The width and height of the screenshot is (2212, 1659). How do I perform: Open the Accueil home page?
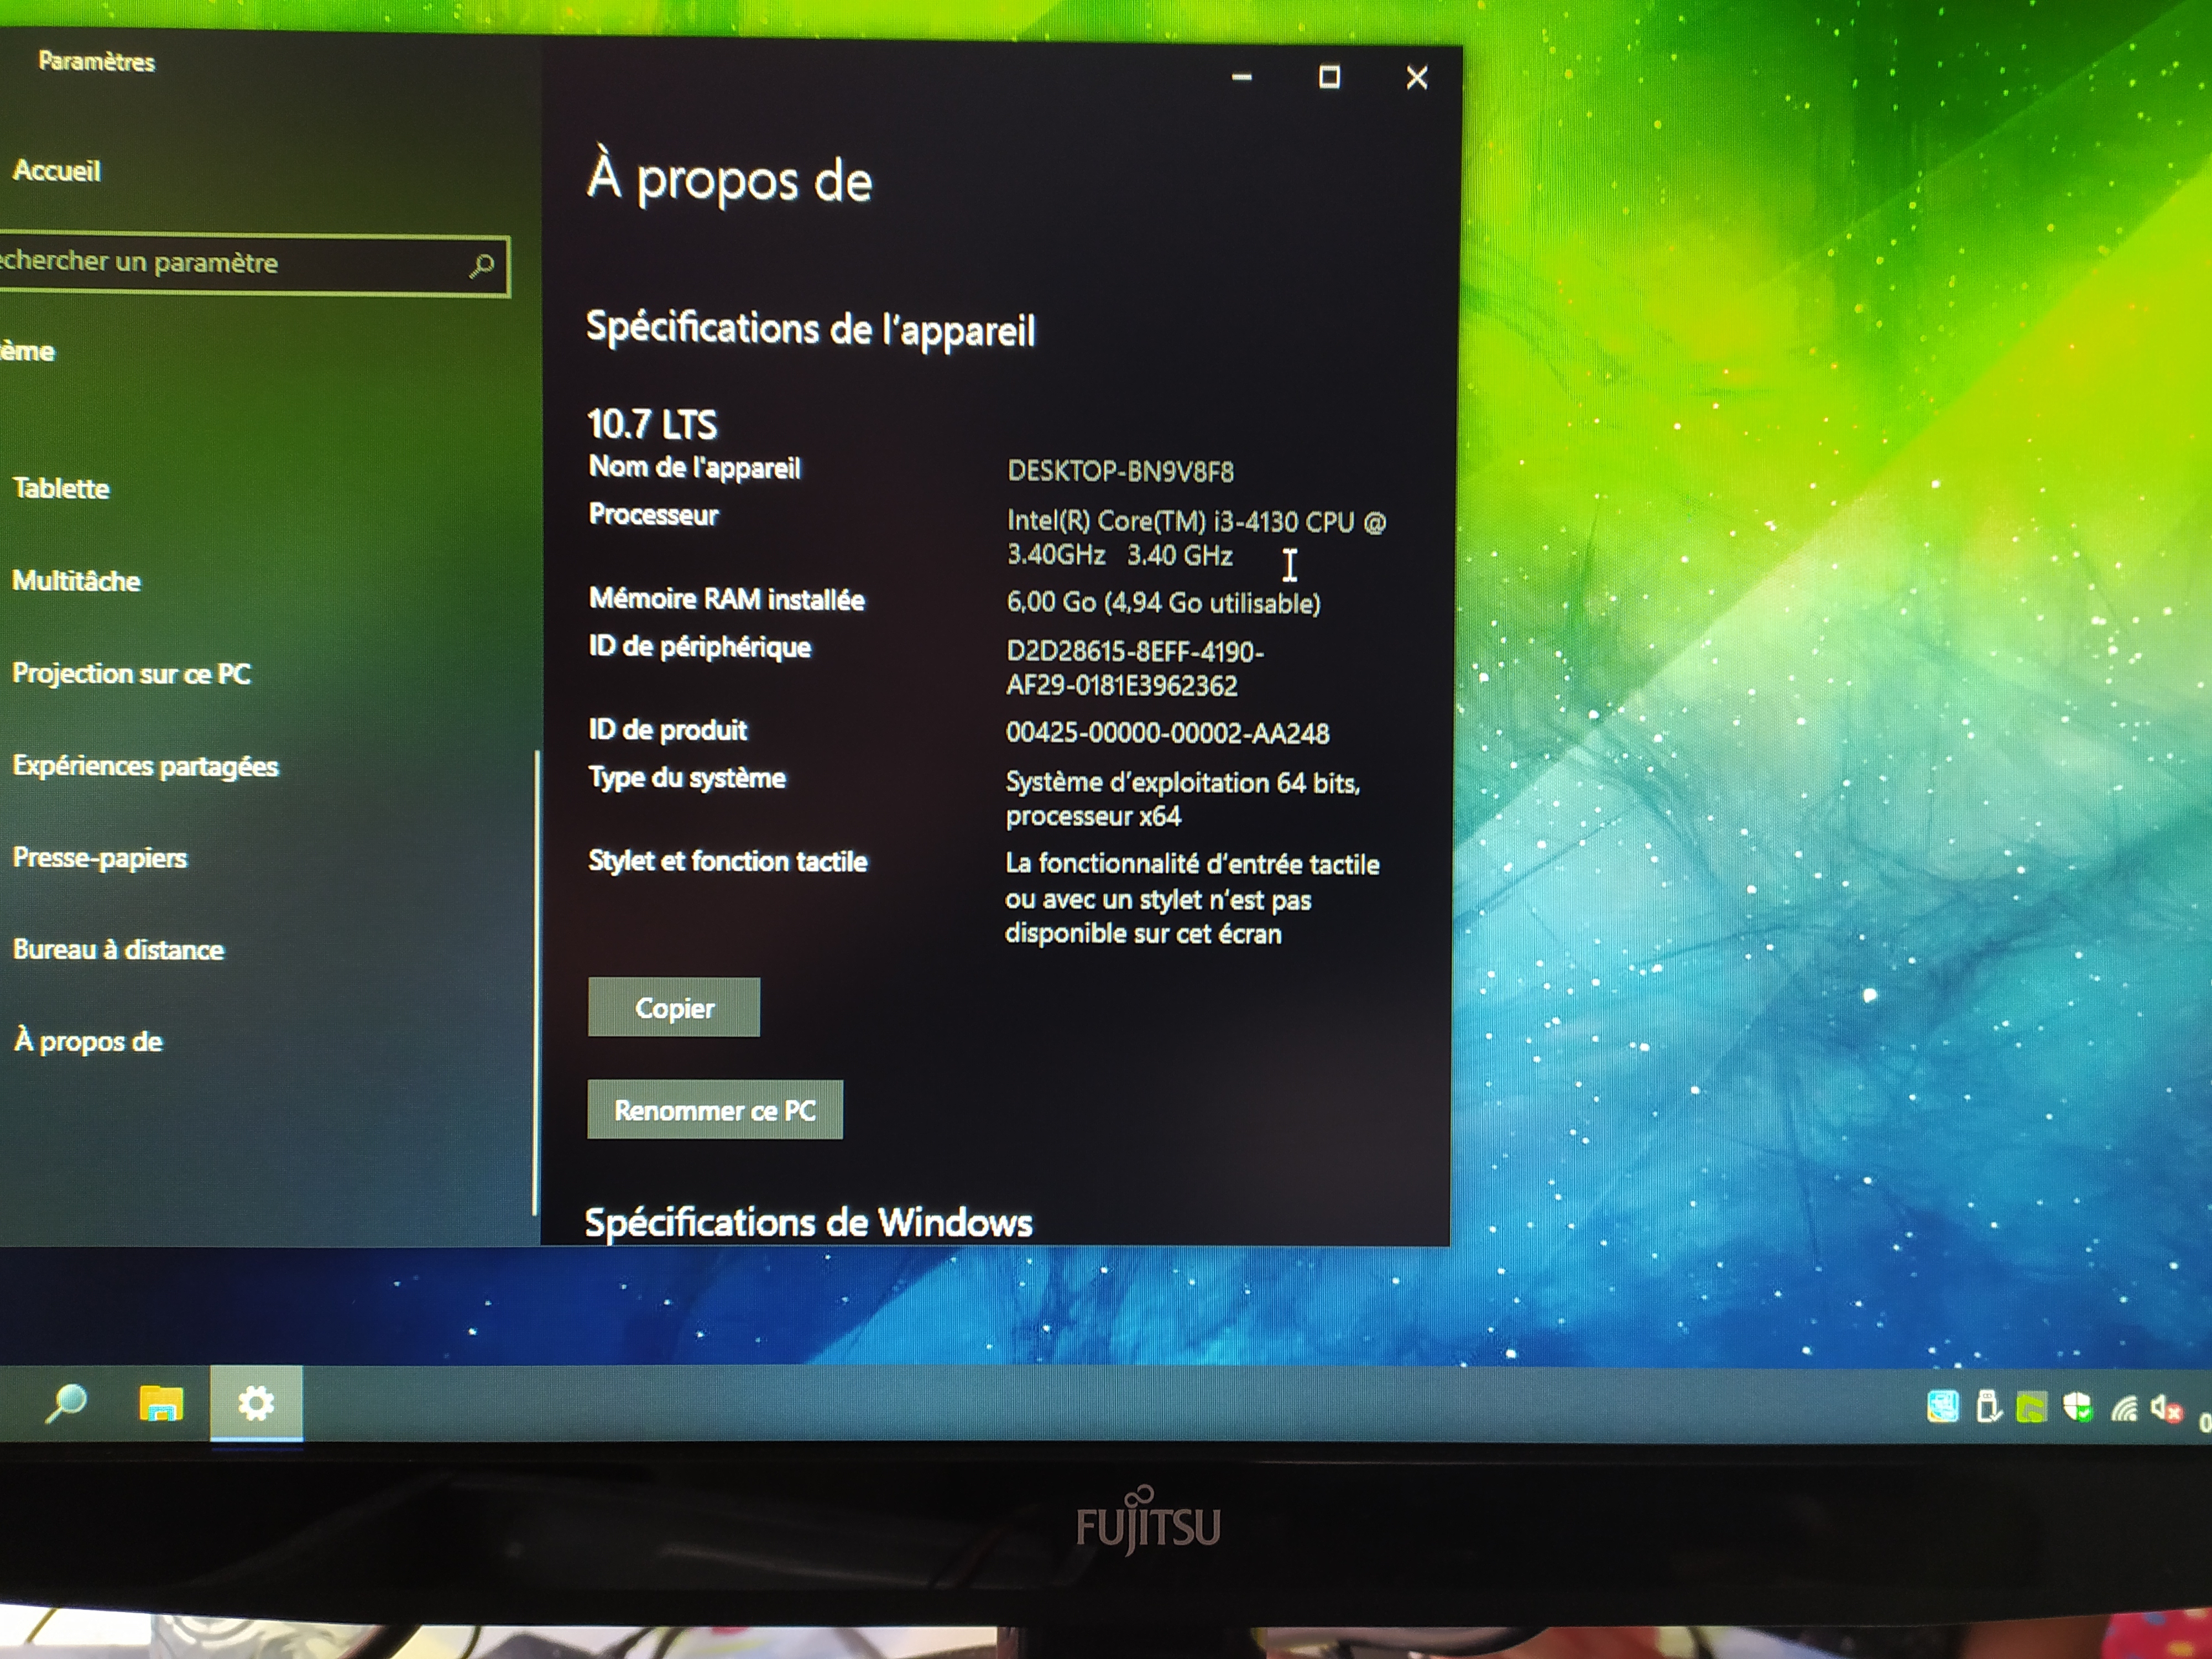coord(57,171)
